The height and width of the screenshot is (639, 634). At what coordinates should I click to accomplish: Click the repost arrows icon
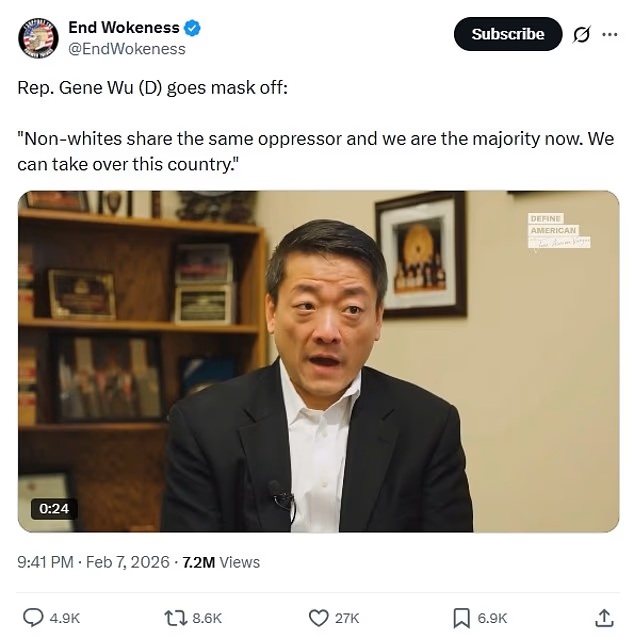click(x=176, y=618)
